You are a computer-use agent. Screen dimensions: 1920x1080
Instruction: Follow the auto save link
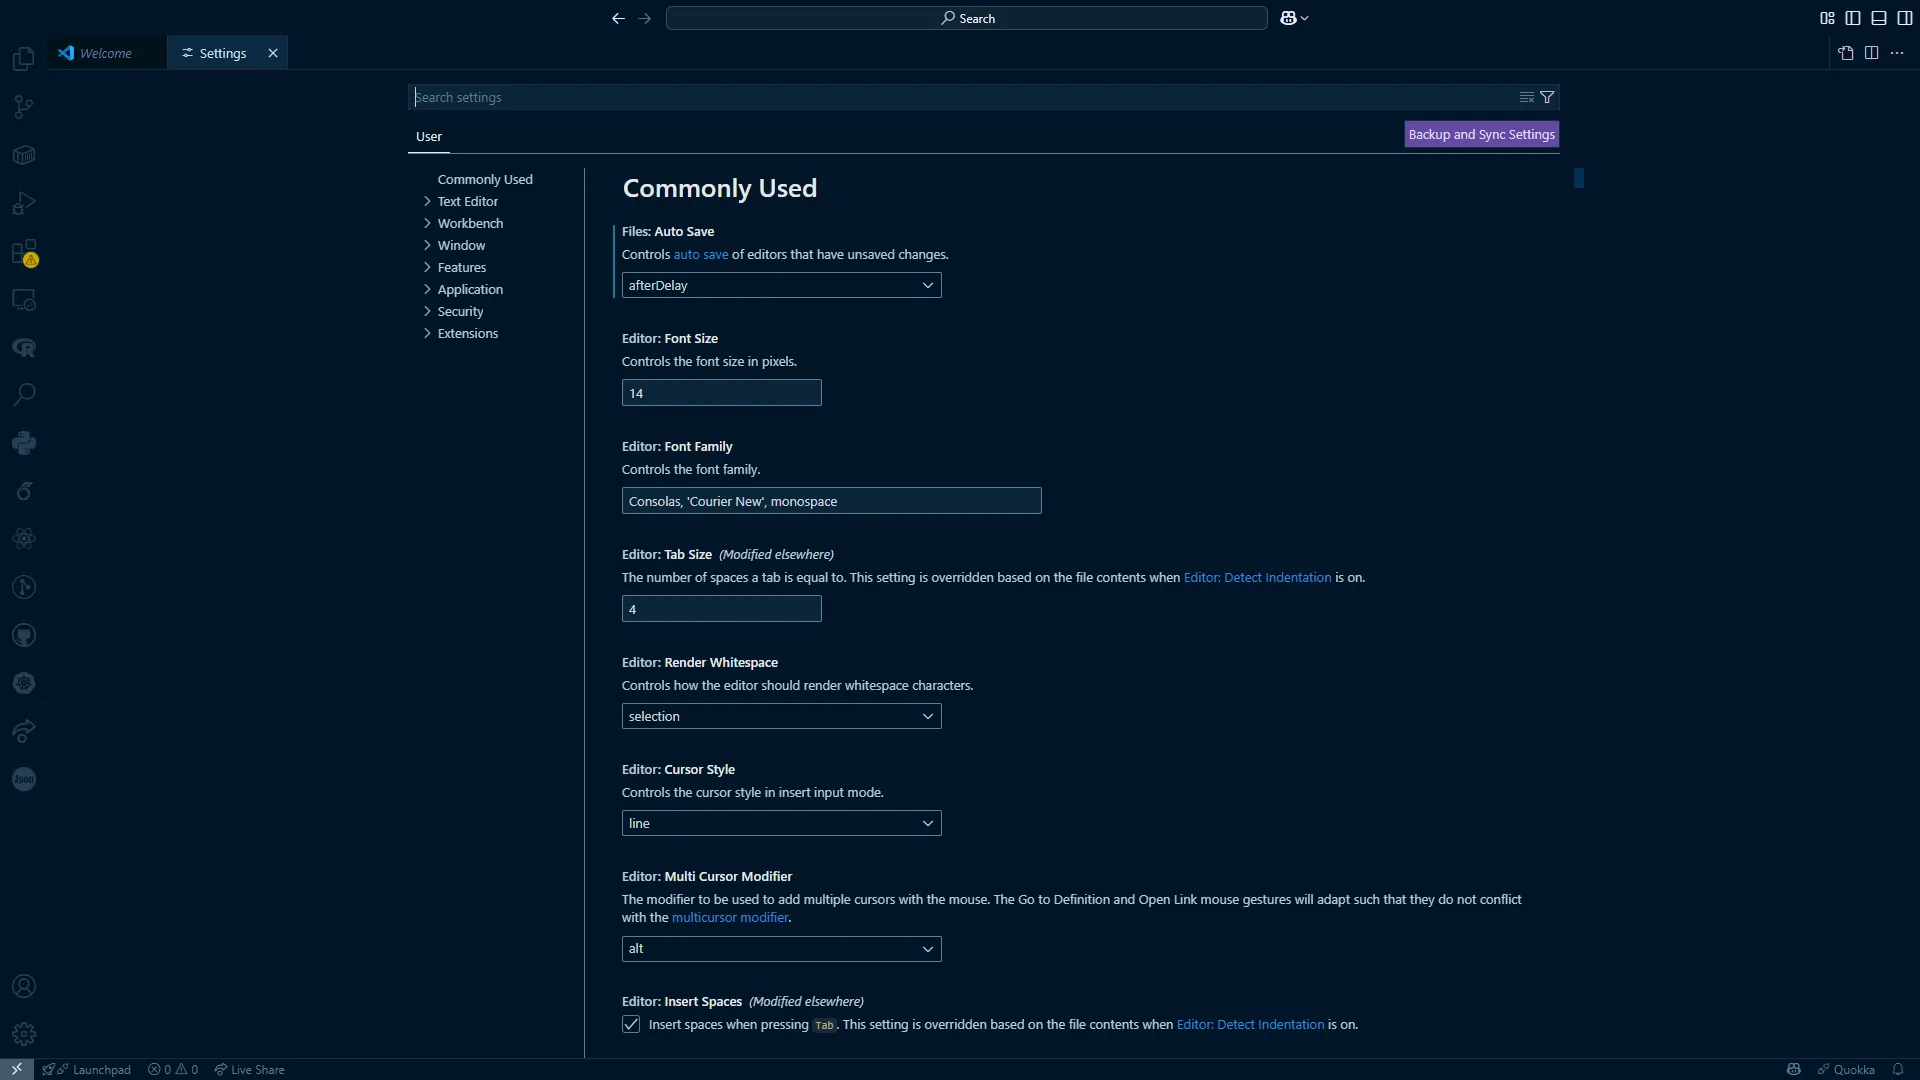tap(700, 254)
